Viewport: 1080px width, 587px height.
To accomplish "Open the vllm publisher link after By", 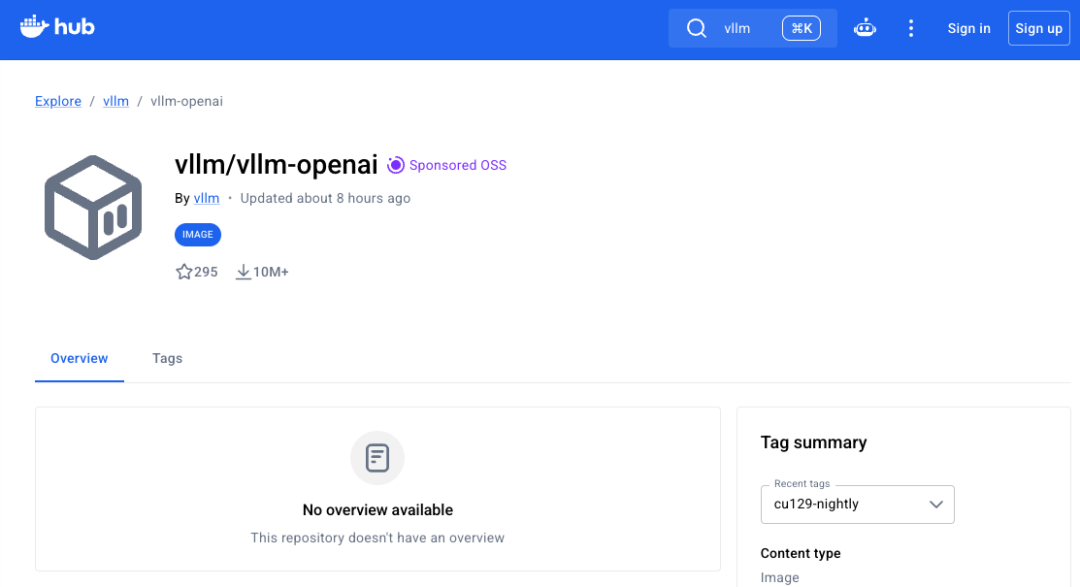I will pos(207,198).
